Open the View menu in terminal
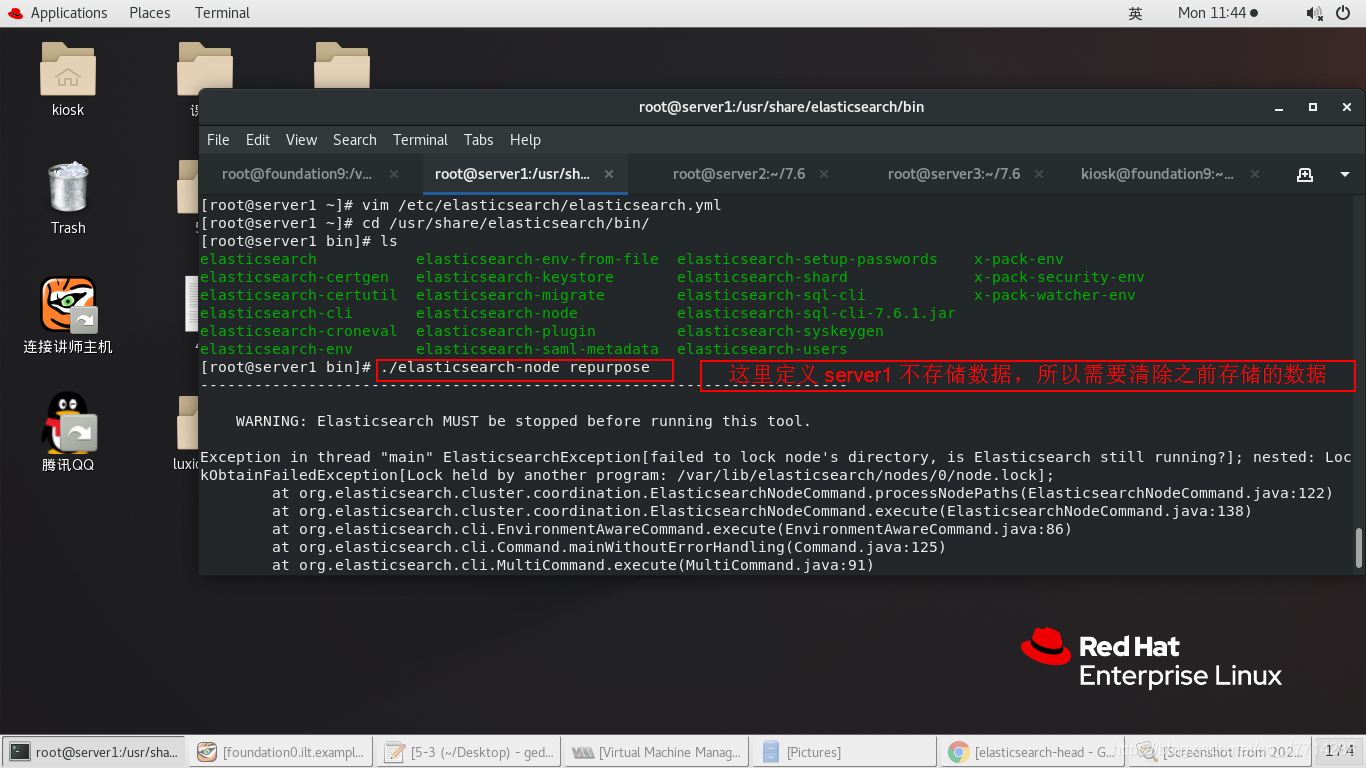Viewport: 1366px width, 768px height. tap(301, 140)
